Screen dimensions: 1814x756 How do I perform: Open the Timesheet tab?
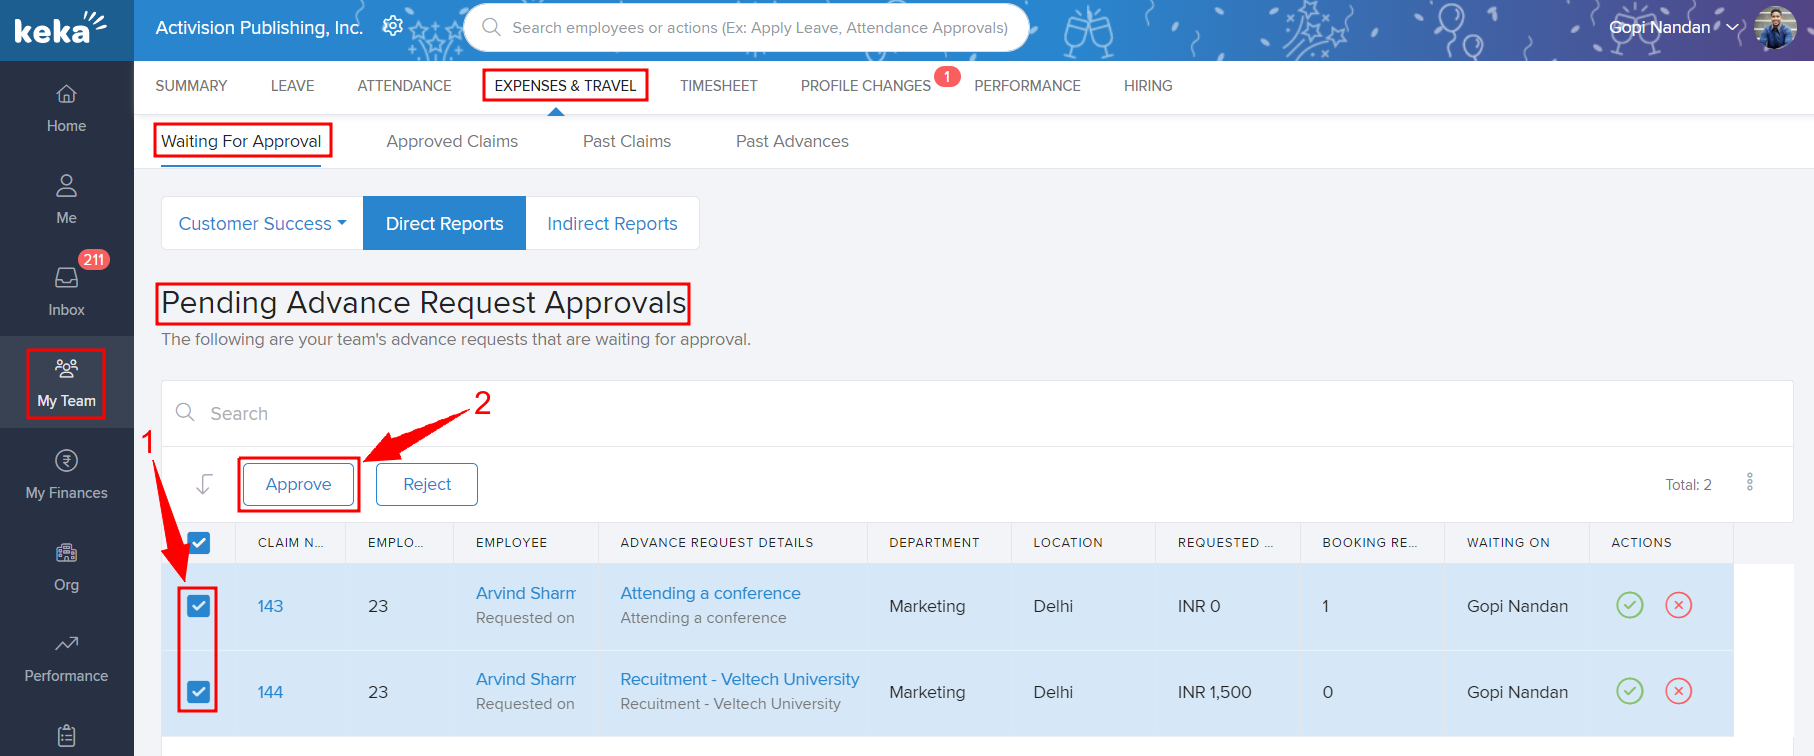(718, 86)
